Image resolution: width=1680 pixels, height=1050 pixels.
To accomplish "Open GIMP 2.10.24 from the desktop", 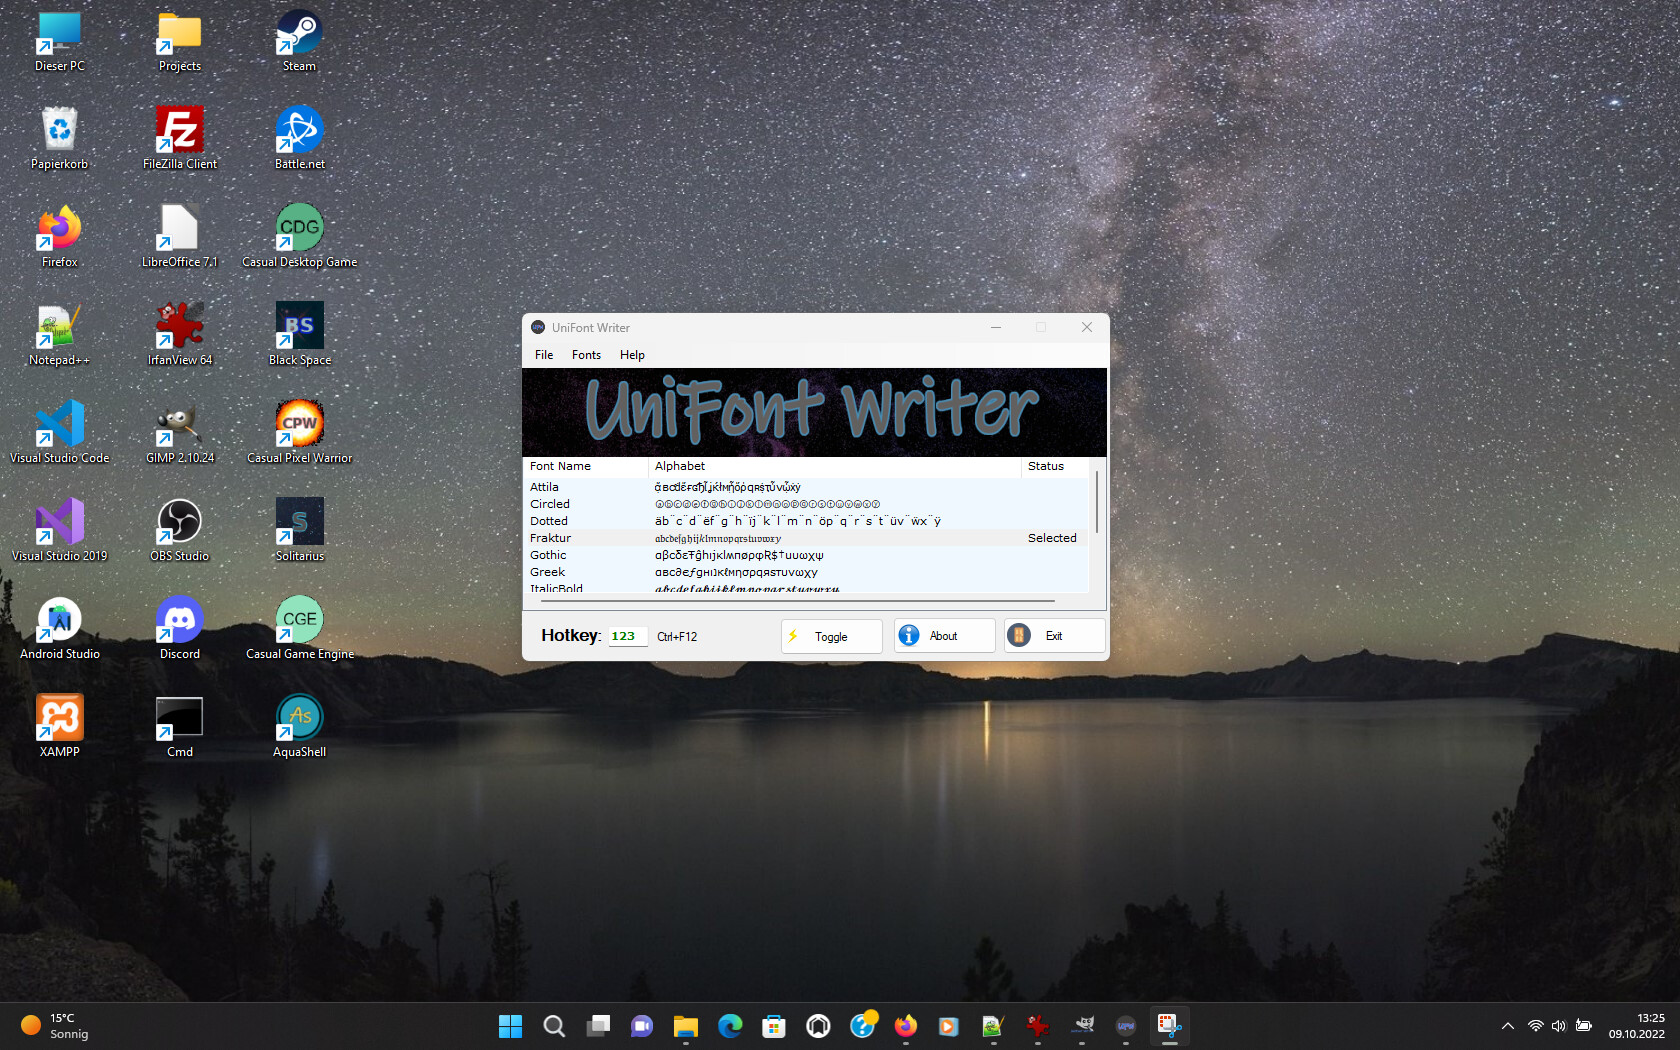I will coord(179,425).
